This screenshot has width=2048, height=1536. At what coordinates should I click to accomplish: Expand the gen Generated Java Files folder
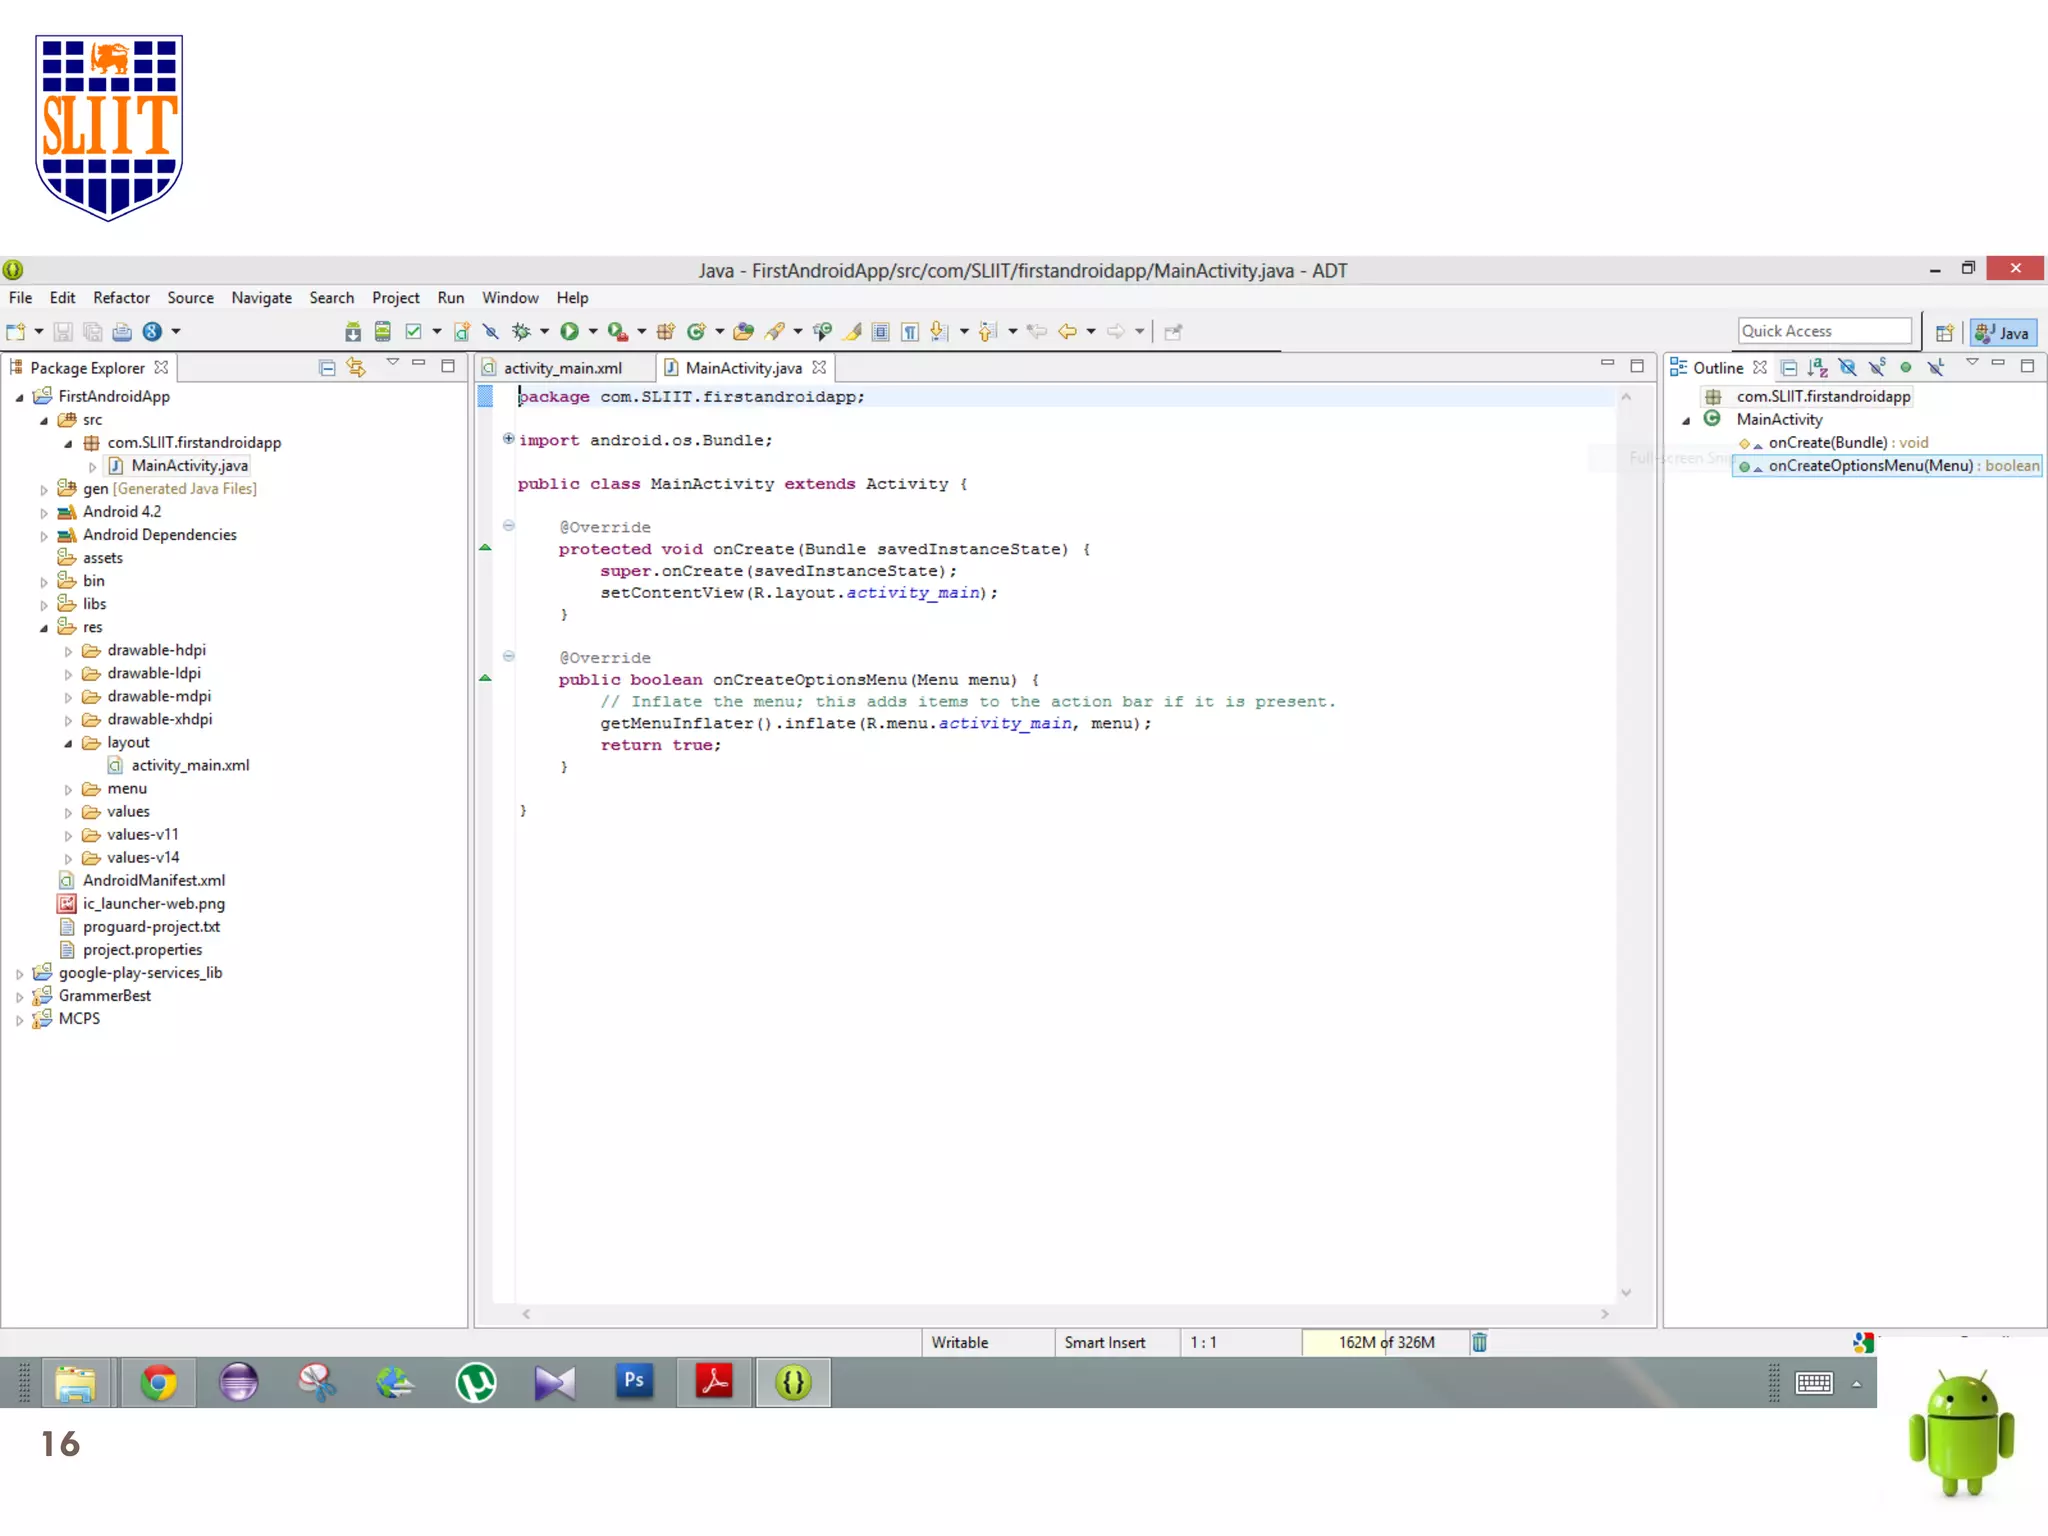44,489
